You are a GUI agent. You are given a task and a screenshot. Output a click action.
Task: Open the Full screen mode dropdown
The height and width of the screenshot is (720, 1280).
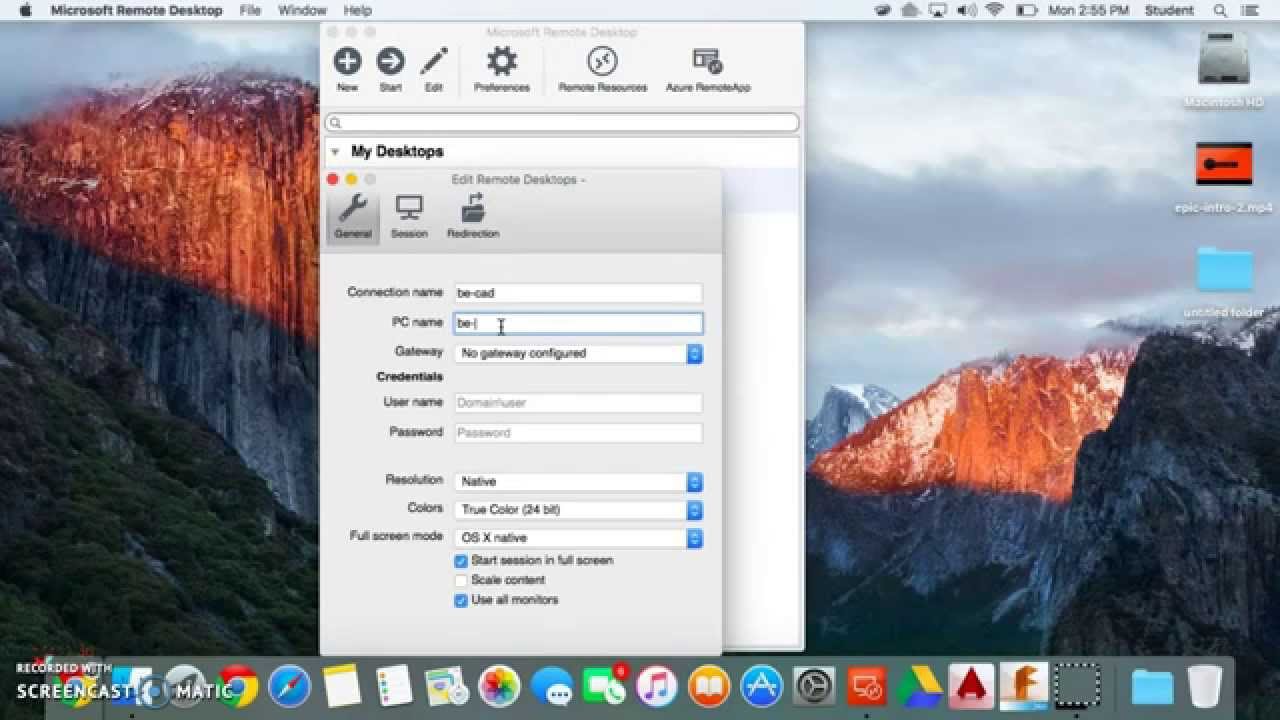[578, 537]
